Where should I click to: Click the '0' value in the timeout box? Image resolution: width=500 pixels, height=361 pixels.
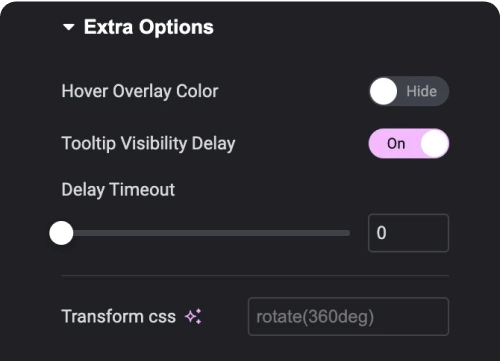tap(381, 233)
